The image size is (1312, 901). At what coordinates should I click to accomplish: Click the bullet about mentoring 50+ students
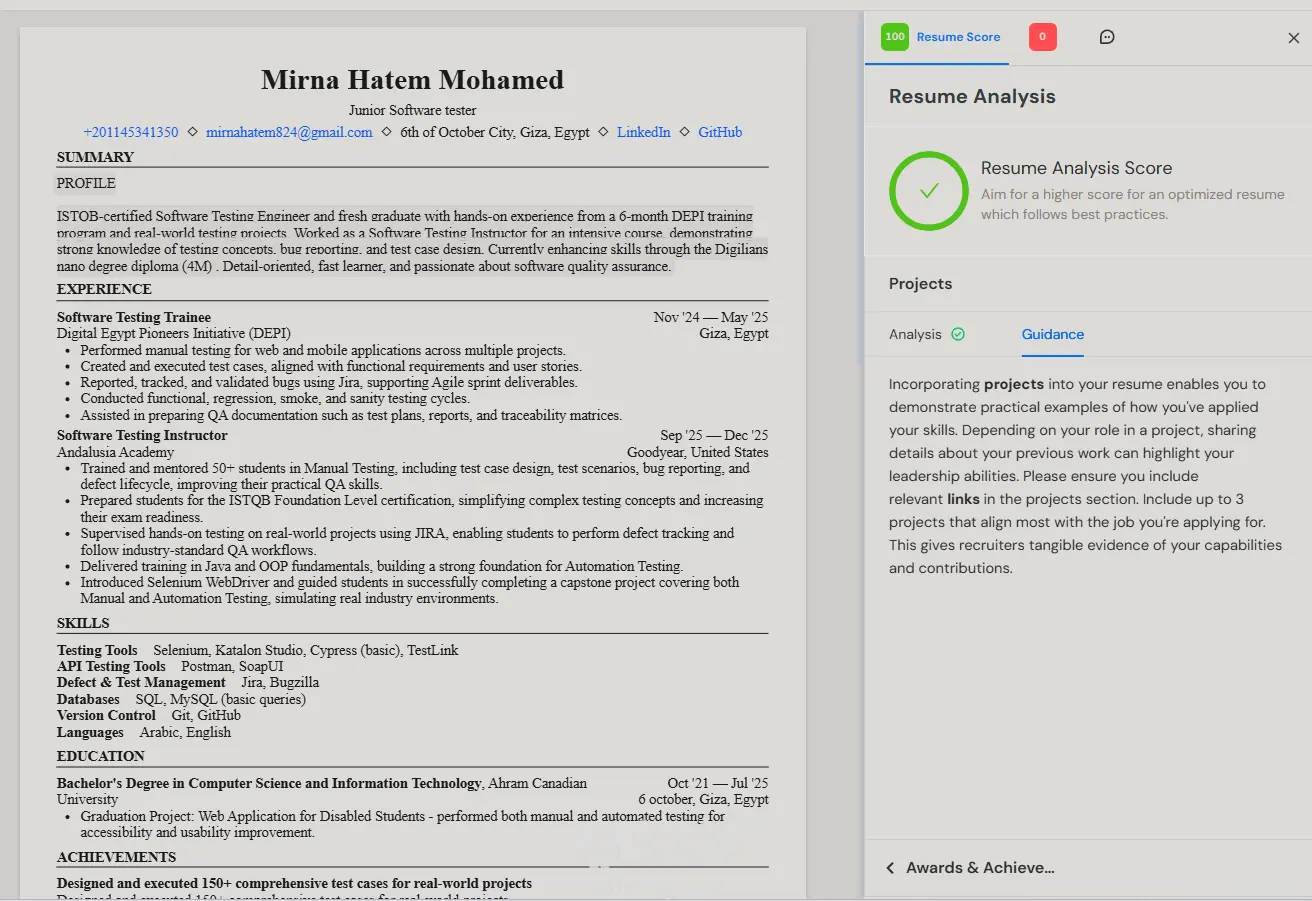pos(415,476)
